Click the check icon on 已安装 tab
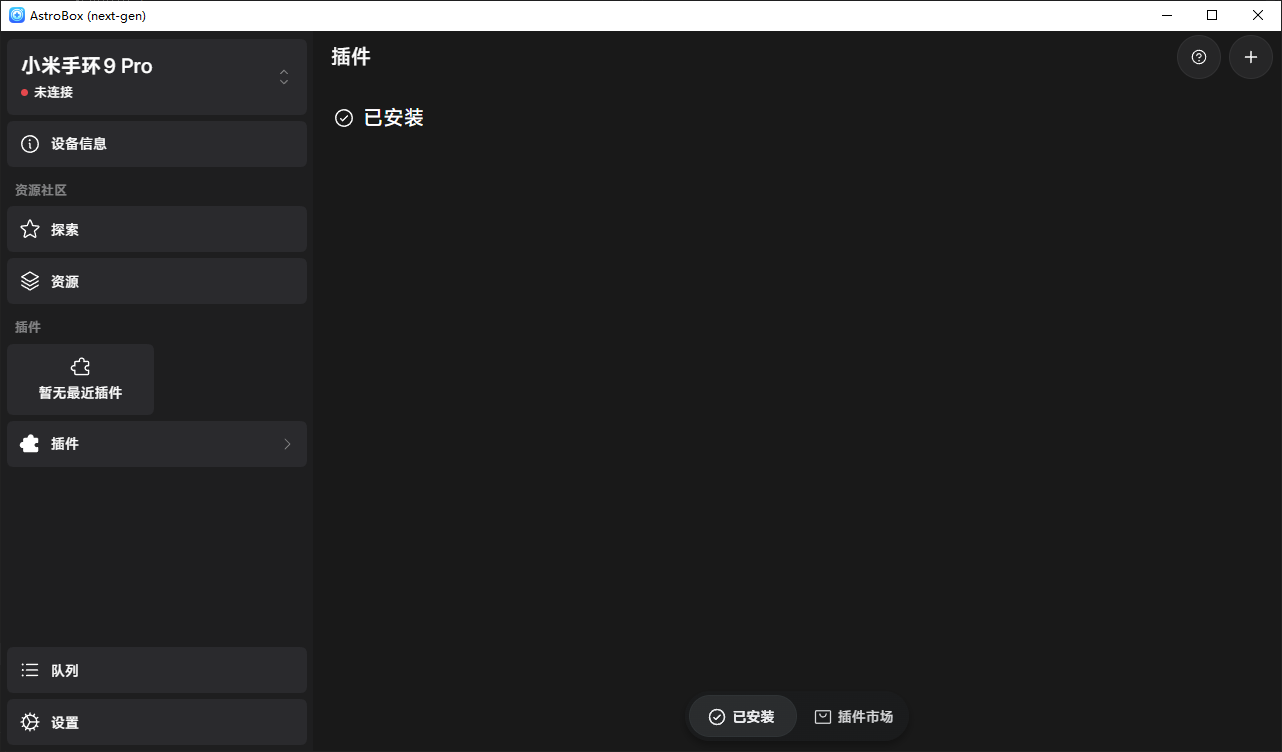This screenshot has height=752, width=1282. point(717,717)
